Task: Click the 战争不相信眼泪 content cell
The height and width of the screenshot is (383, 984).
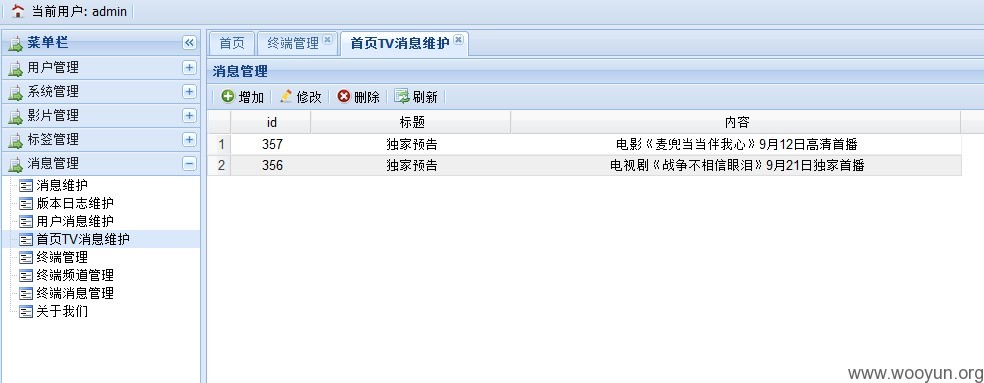Action: [x=736, y=165]
